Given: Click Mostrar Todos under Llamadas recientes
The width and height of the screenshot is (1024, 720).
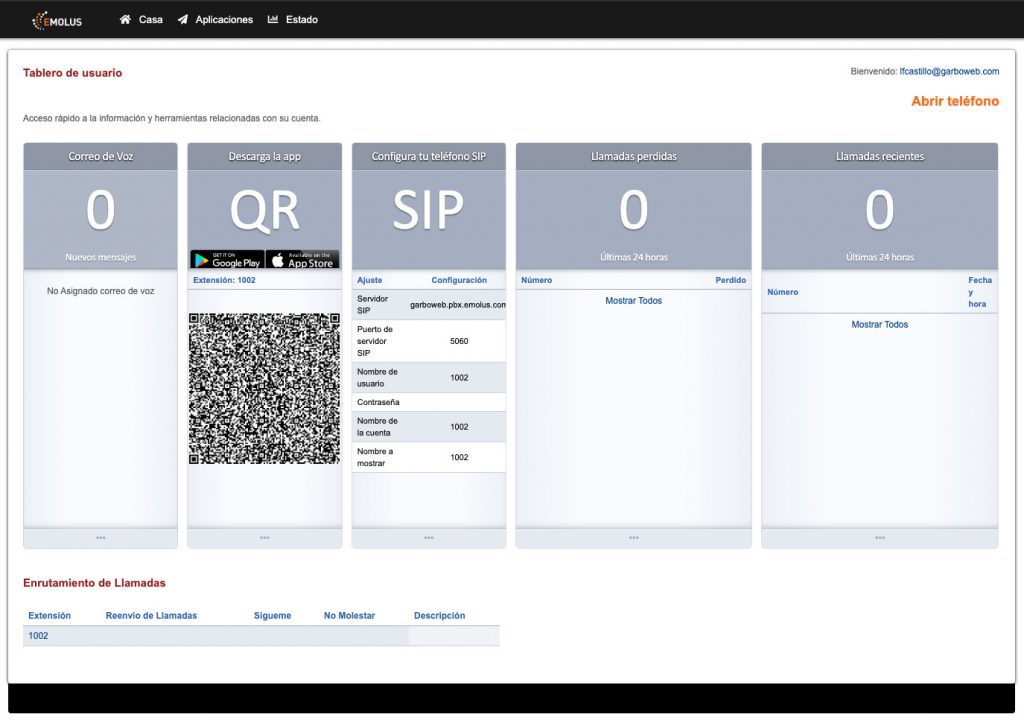Looking at the screenshot, I should (x=880, y=324).
